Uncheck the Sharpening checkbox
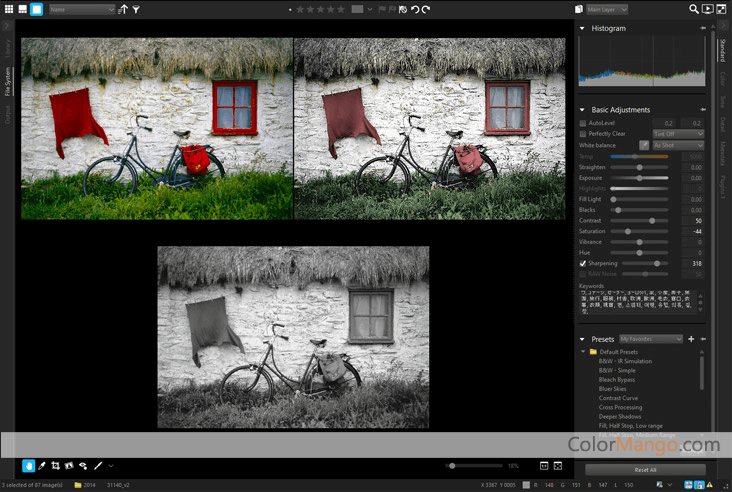 click(583, 263)
